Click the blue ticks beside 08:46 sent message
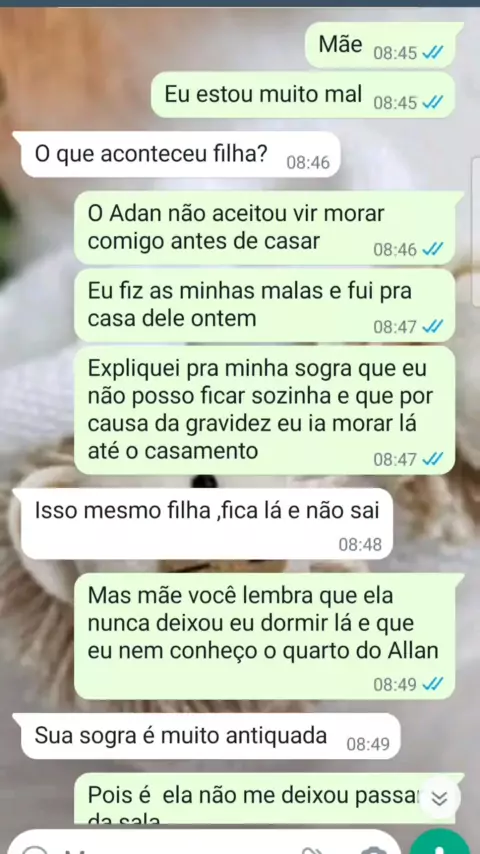This screenshot has width=480, height=854. [x=433, y=249]
